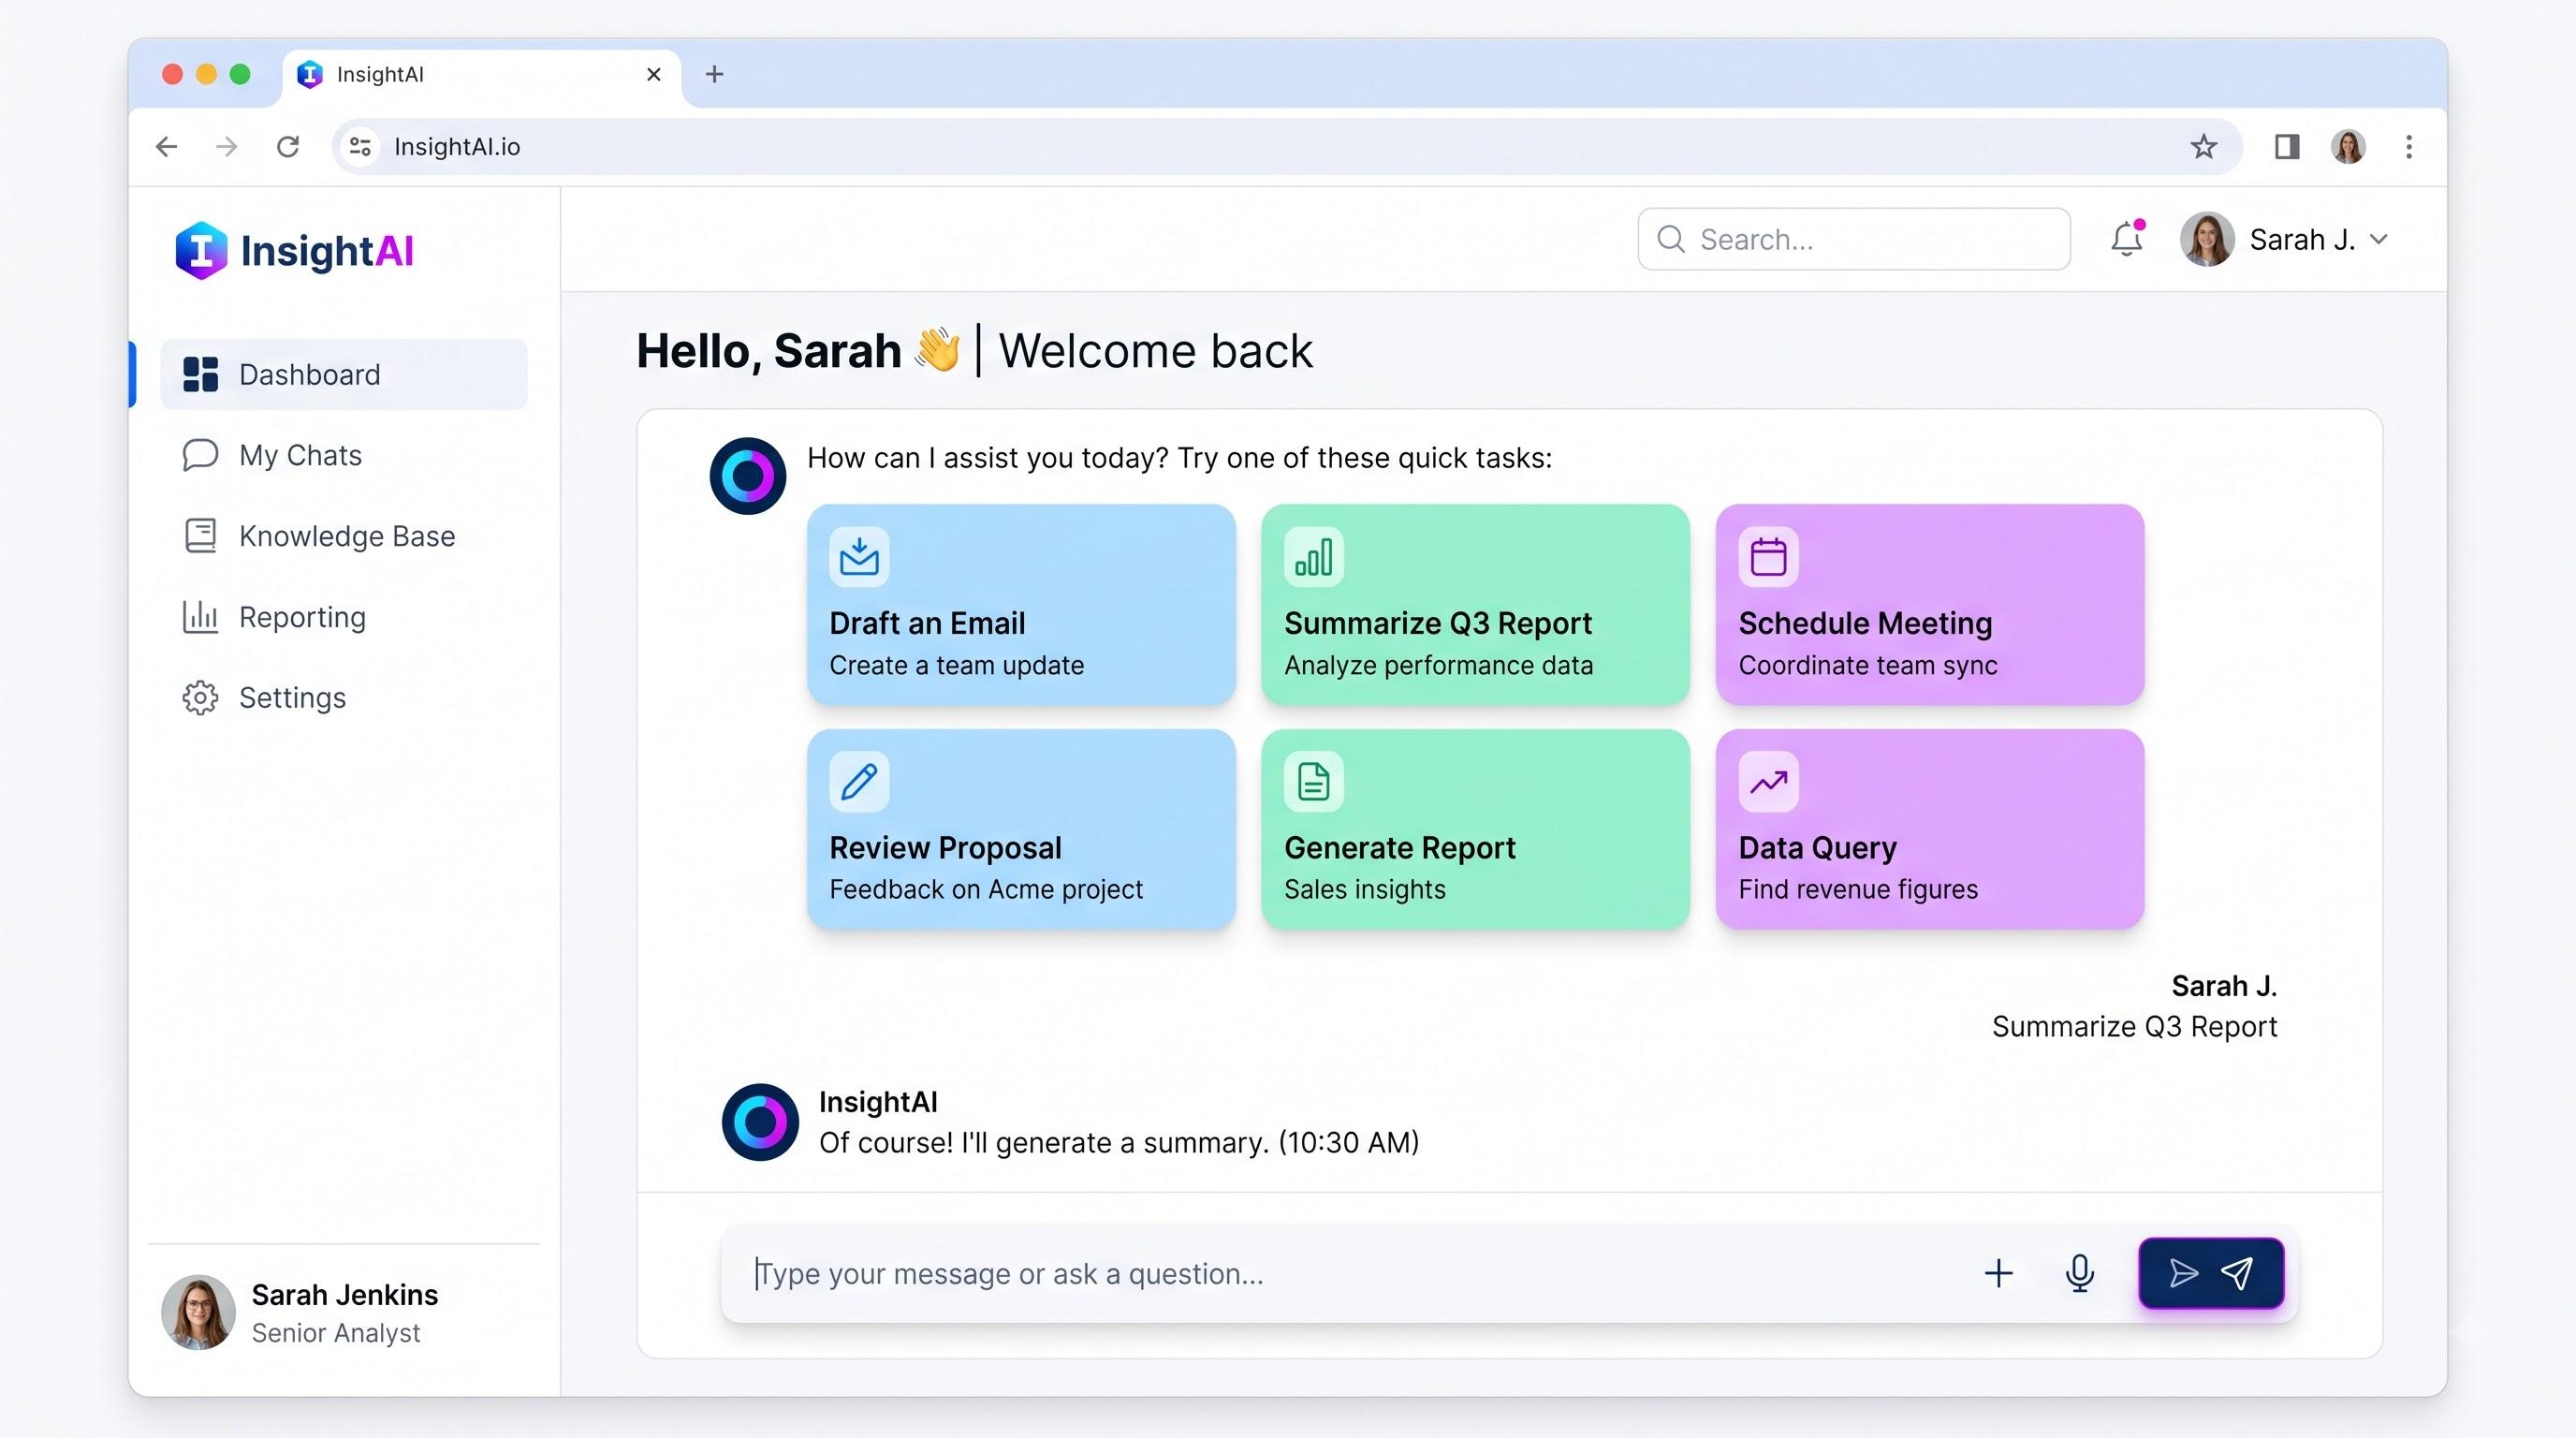Go forward in browser history

click(227, 147)
